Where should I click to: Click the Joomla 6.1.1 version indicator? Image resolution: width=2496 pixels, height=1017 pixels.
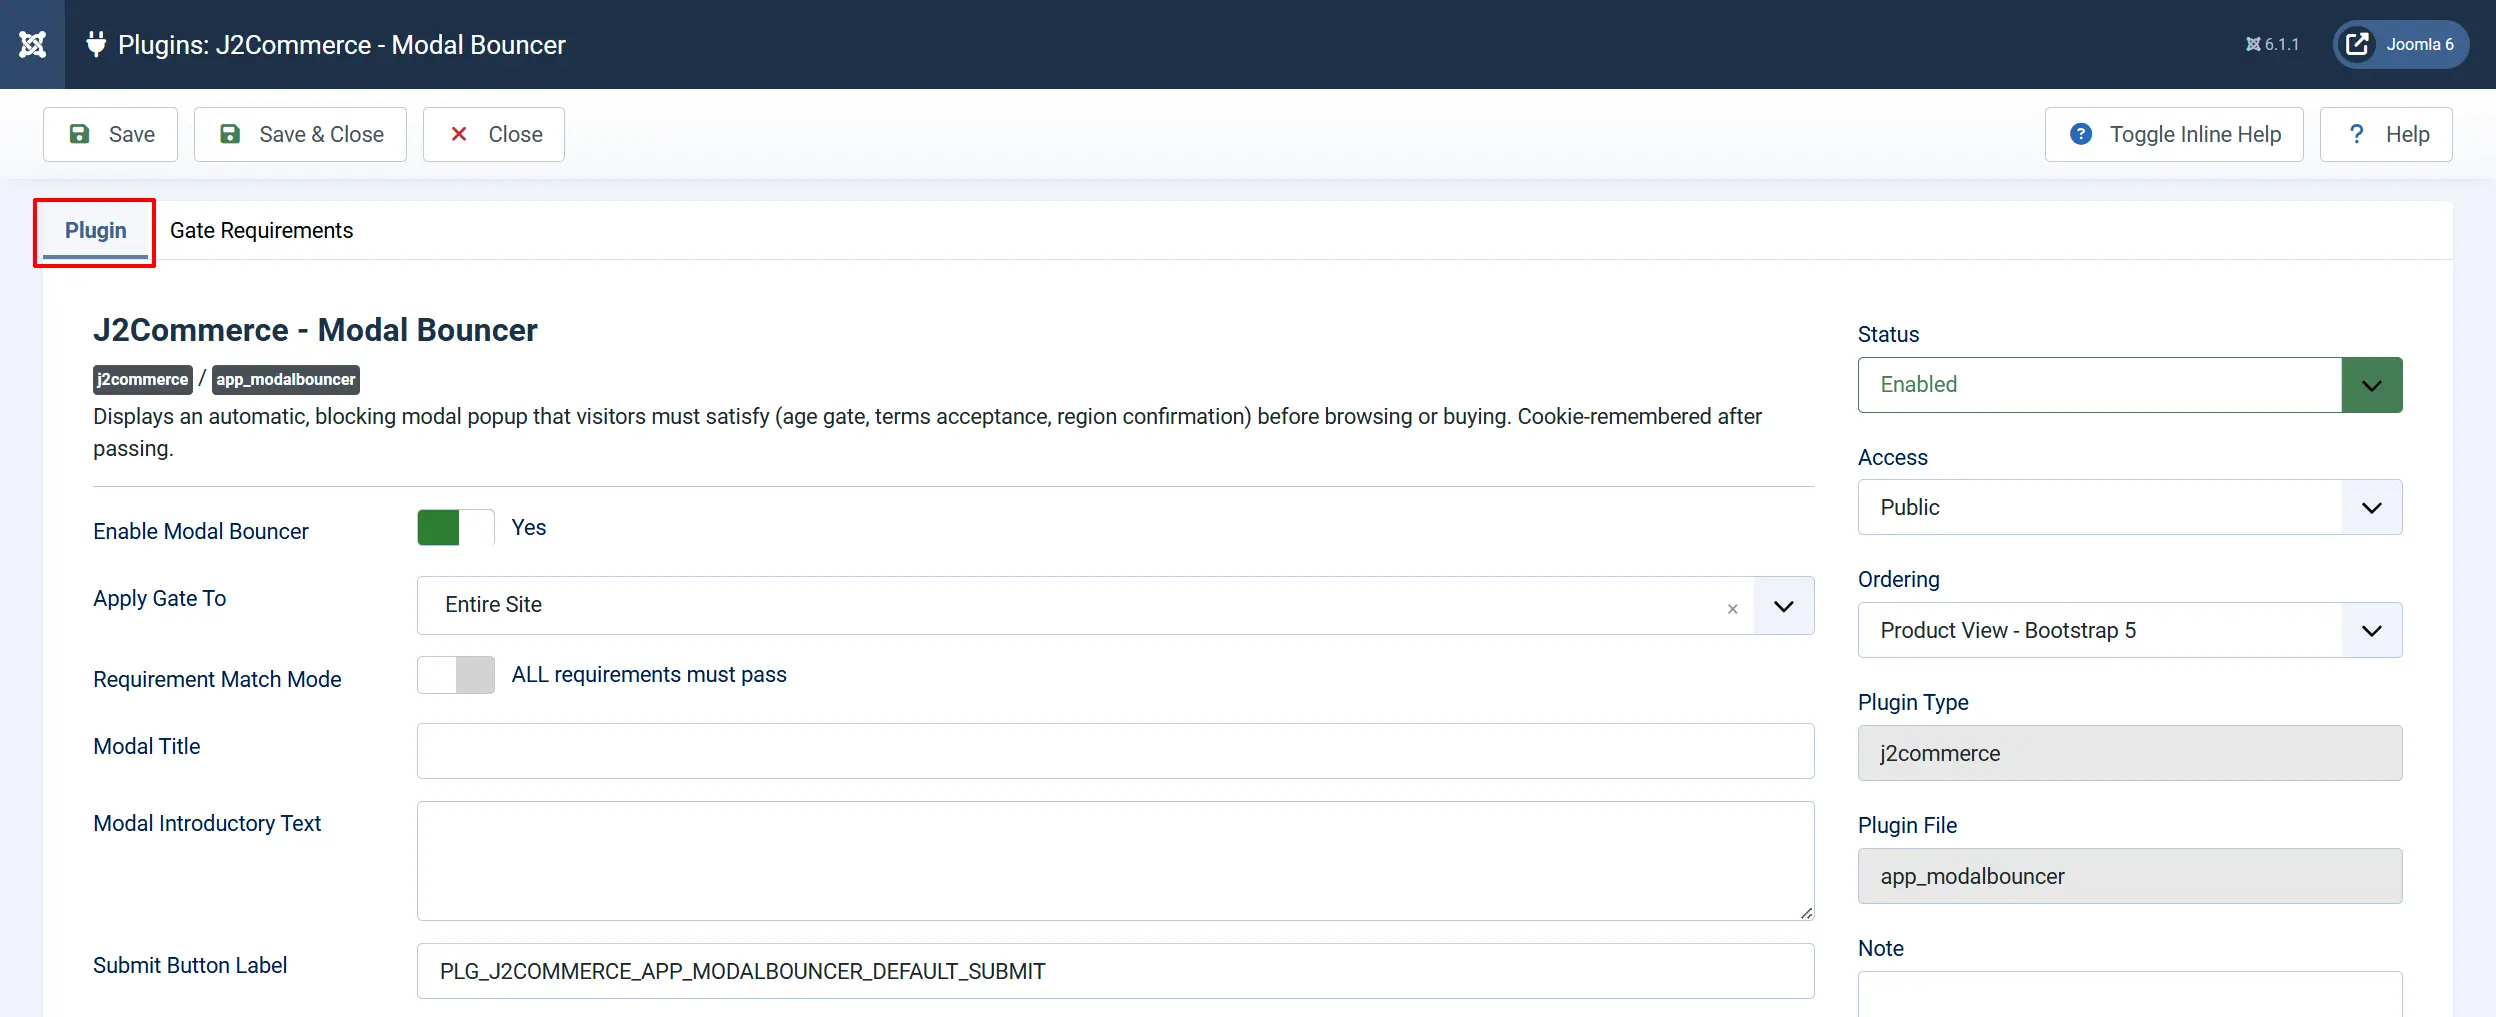(x=2272, y=44)
